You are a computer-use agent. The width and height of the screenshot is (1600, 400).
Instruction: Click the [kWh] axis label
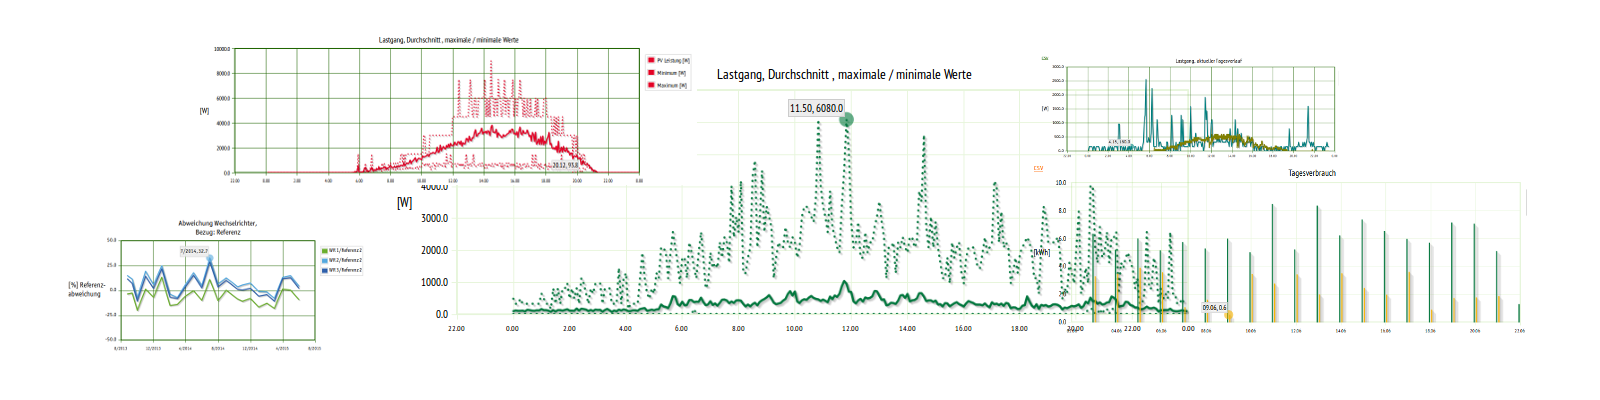pyautogui.click(x=1042, y=252)
